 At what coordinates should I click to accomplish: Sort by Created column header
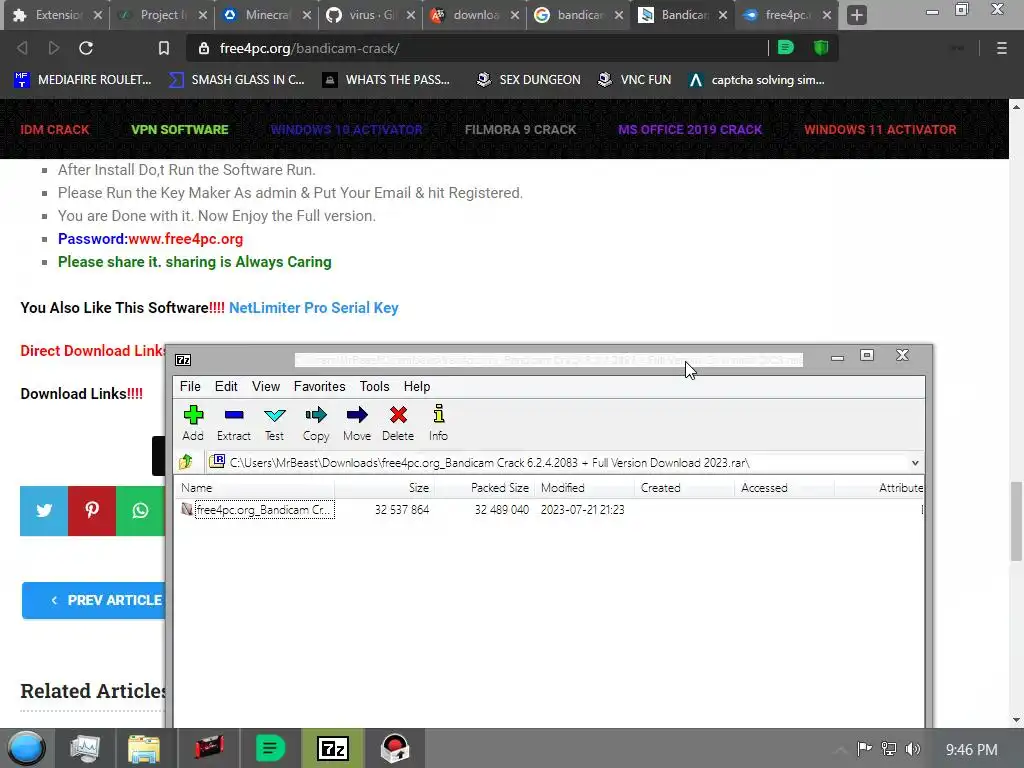point(684,488)
